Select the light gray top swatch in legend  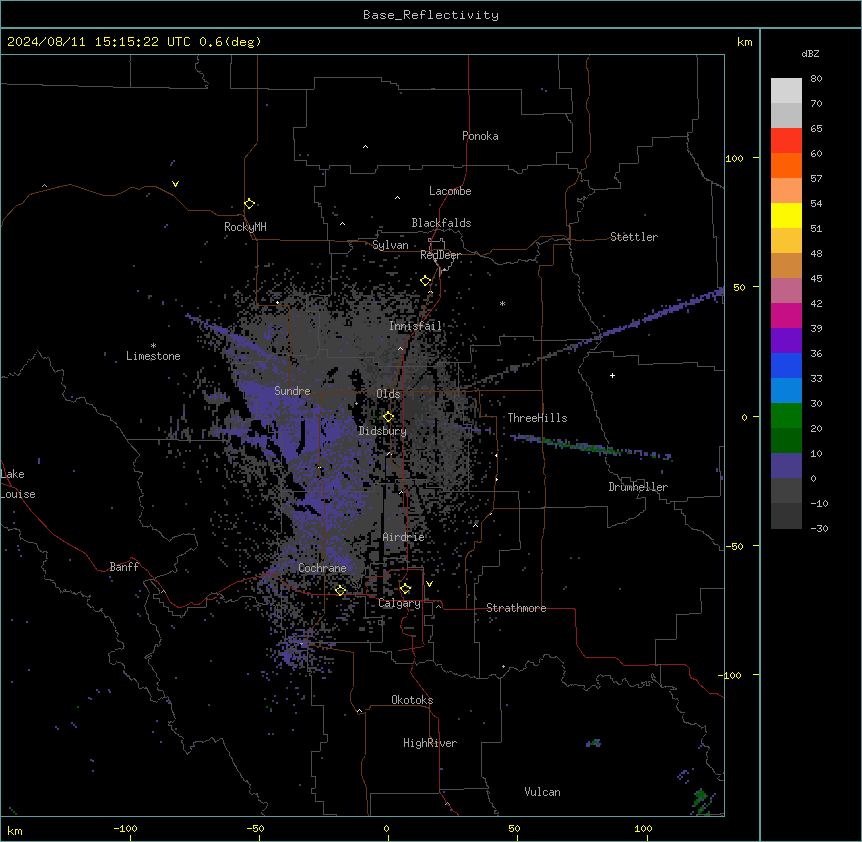[x=786, y=91]
